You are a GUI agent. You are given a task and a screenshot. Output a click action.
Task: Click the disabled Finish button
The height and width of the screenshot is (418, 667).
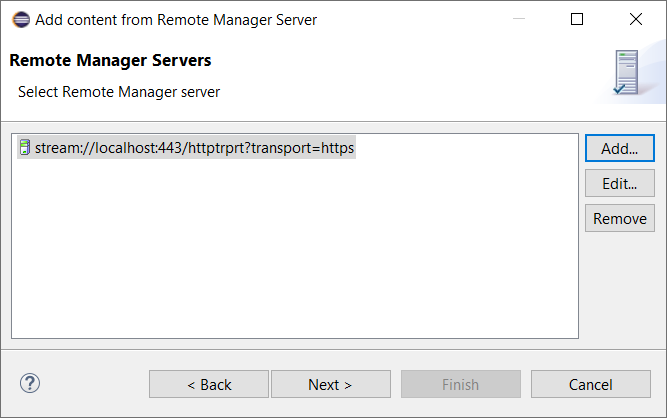(x=460, y=384)
